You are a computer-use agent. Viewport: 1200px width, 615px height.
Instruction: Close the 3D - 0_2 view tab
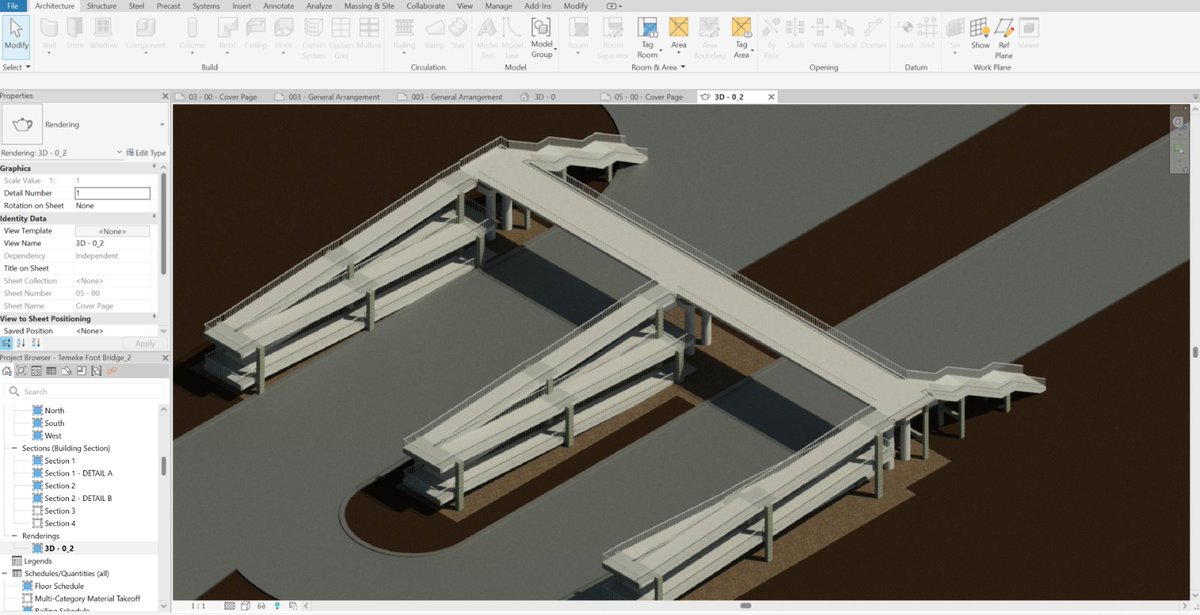point(769,97)
